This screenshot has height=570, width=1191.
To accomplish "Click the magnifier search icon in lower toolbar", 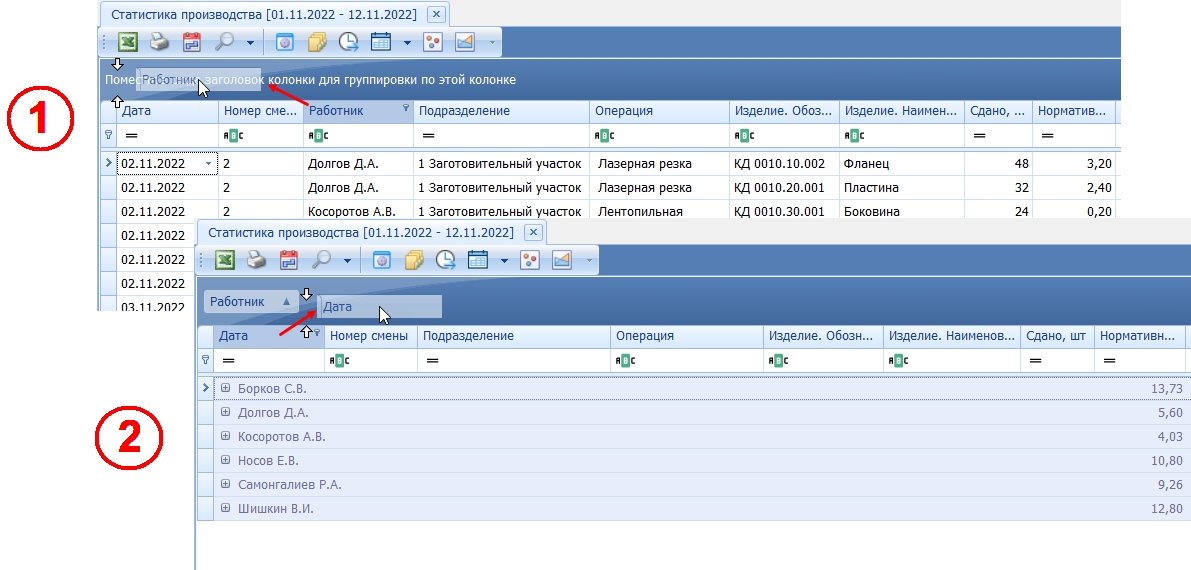I will point(321,261).
